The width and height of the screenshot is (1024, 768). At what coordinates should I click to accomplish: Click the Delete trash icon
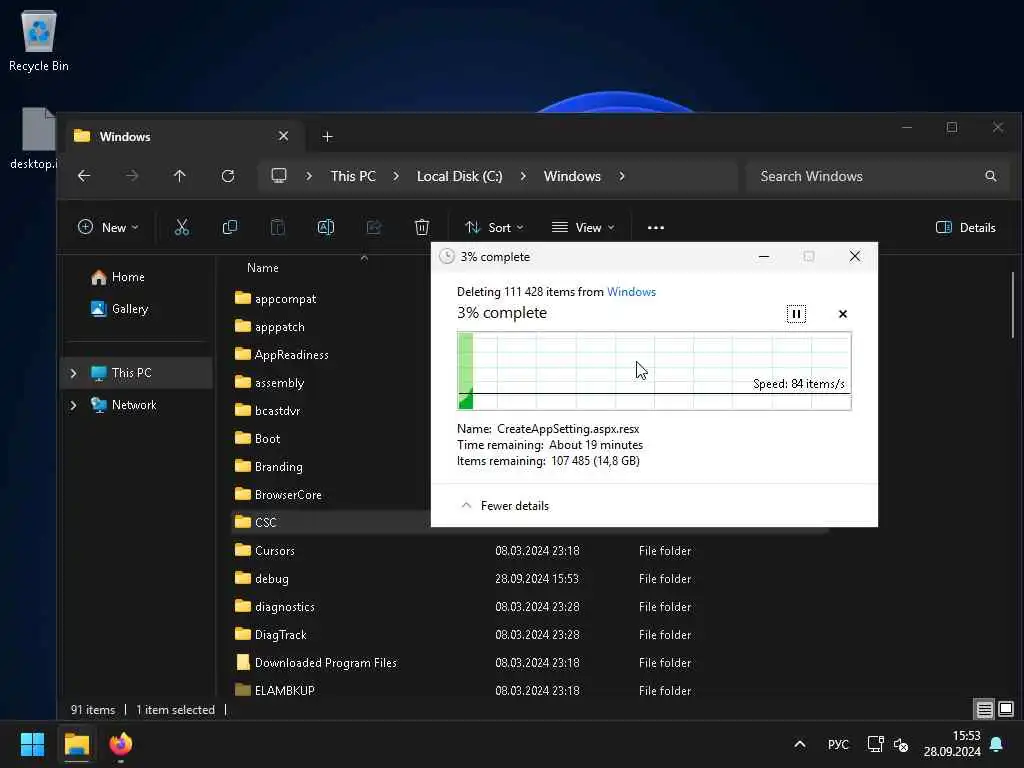(422, 227)
